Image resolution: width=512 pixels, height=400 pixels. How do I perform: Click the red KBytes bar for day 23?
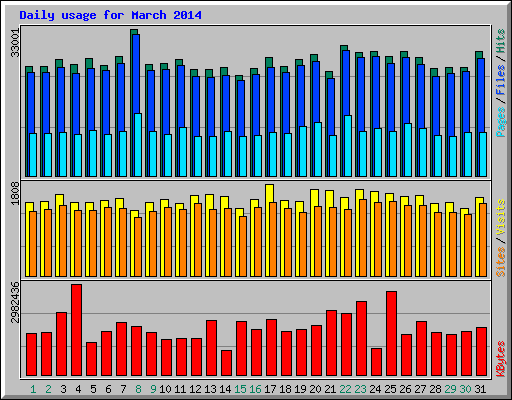361,339
